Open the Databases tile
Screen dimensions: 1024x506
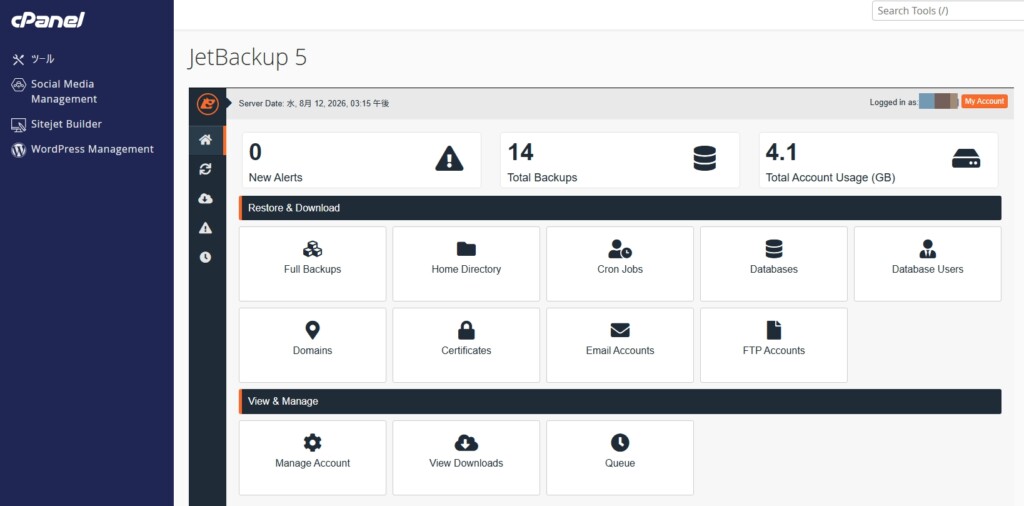[774, 264]
